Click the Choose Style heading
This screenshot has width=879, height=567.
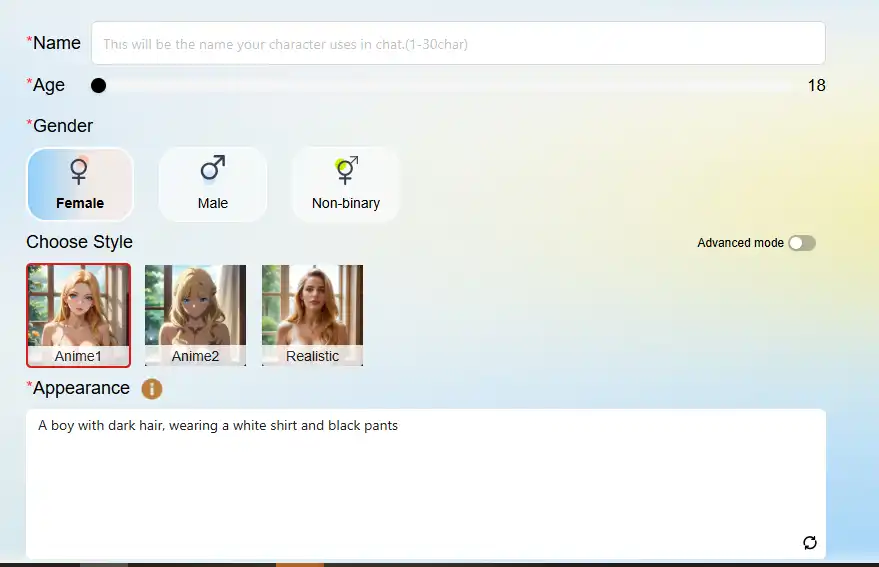tap(79, 242)
